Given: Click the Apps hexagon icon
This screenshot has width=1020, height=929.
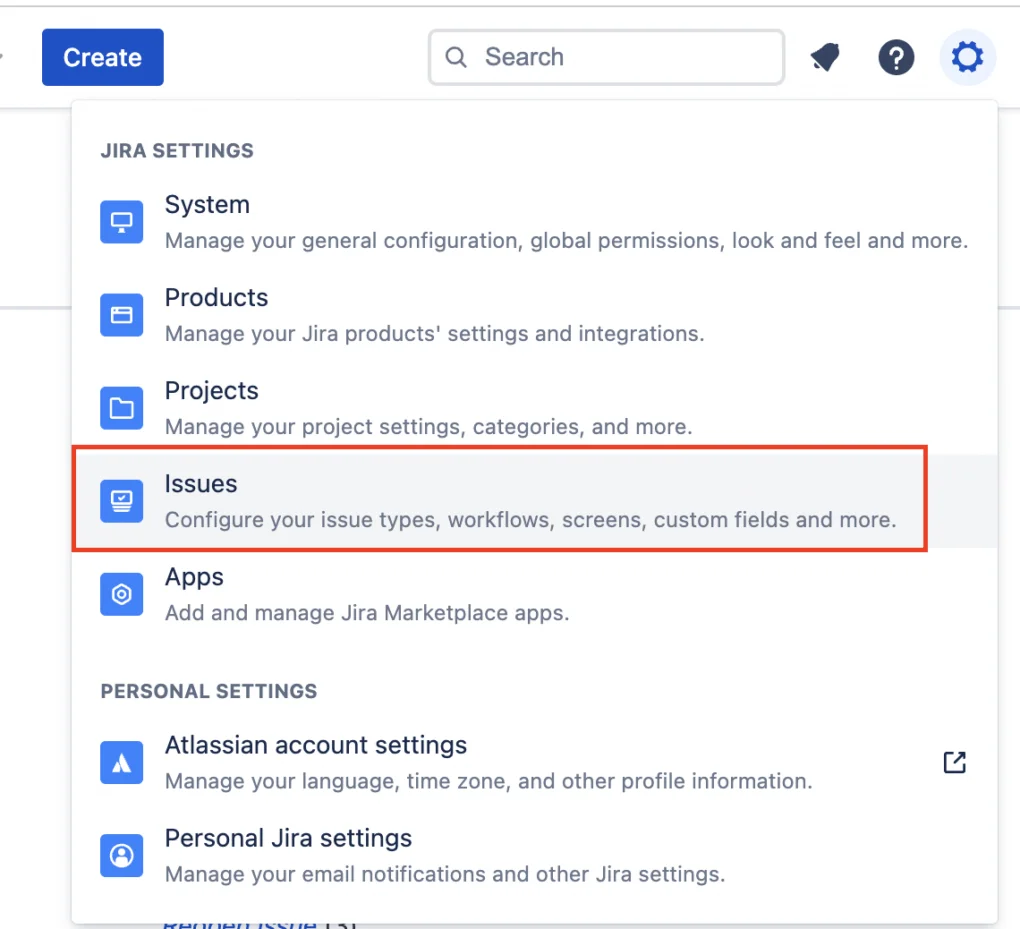Looking at the screenshot, I should point(122,594).
